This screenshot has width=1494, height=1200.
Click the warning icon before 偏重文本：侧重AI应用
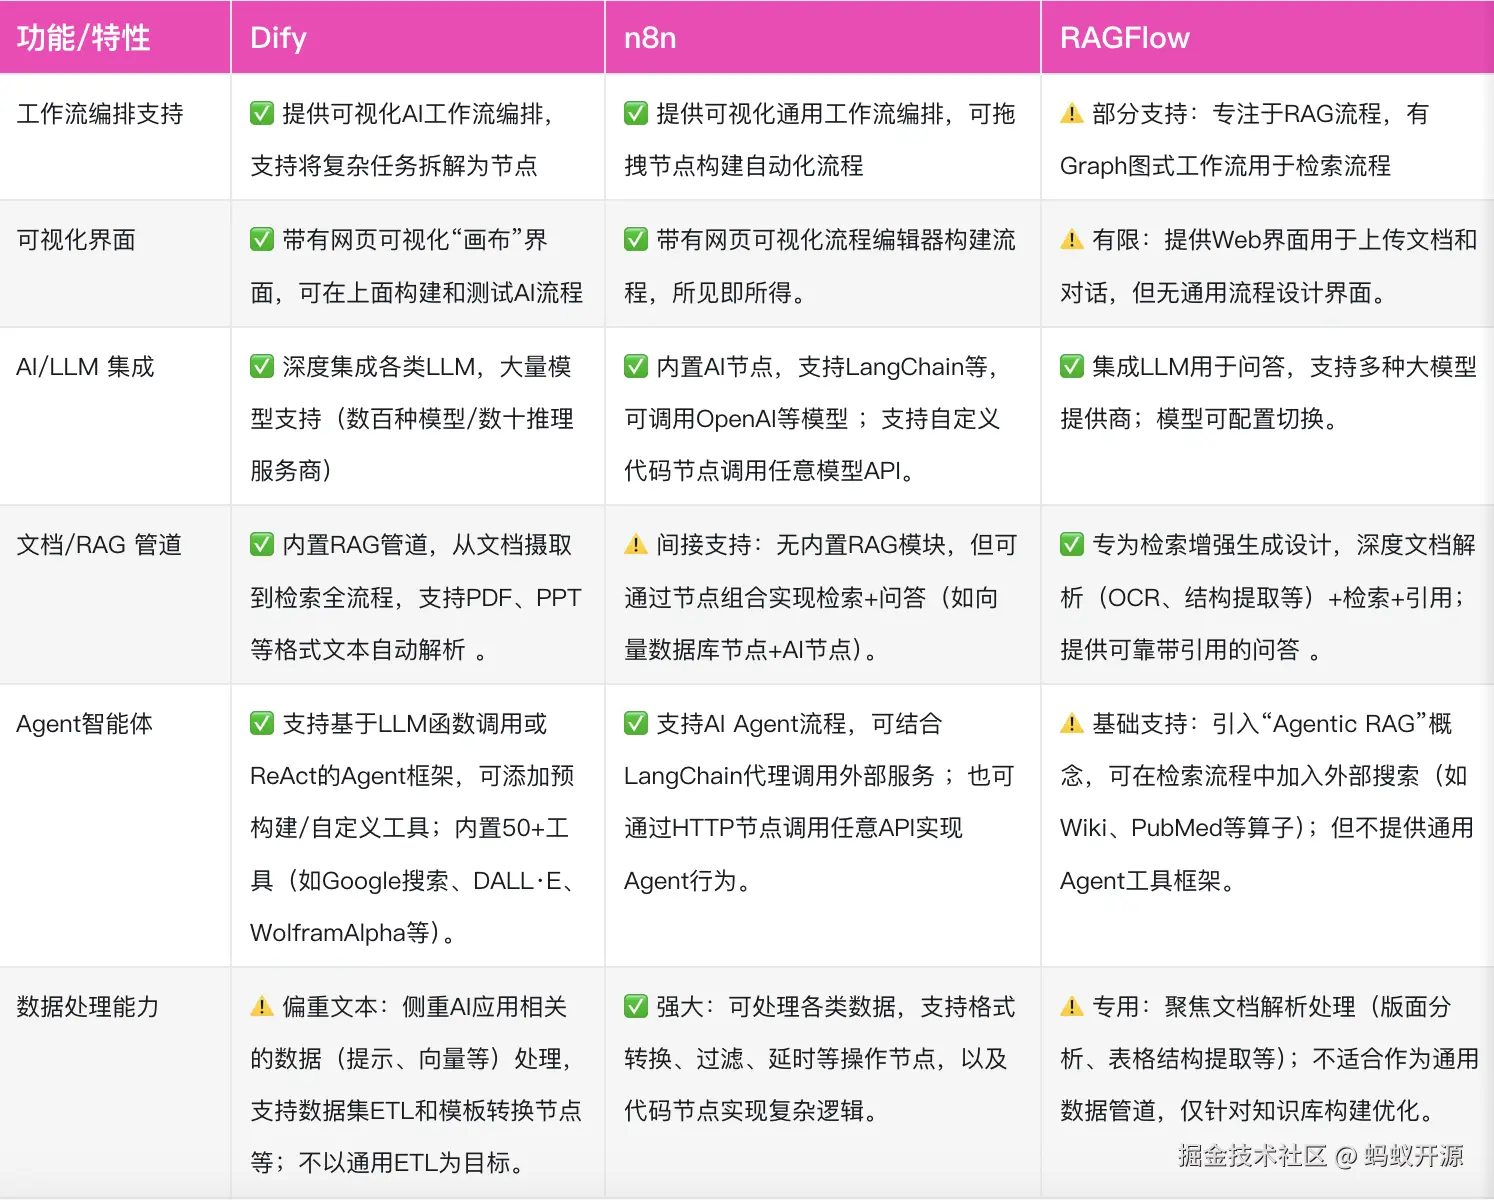(x=262, y=1006)
